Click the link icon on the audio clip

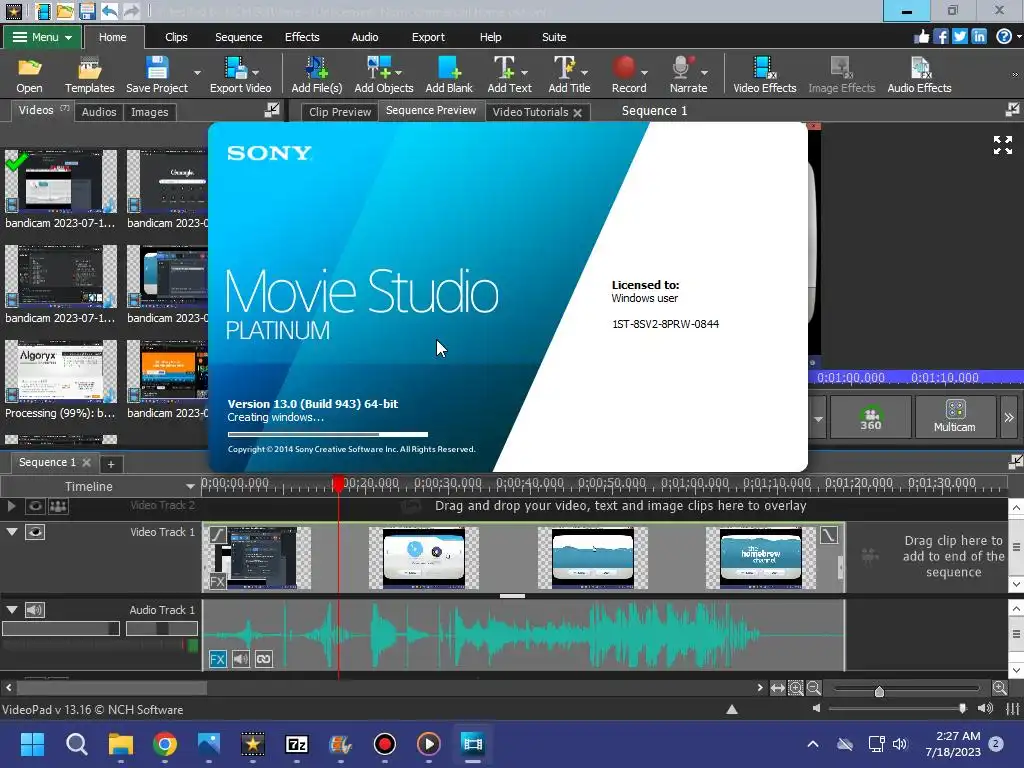coord(263,659)
